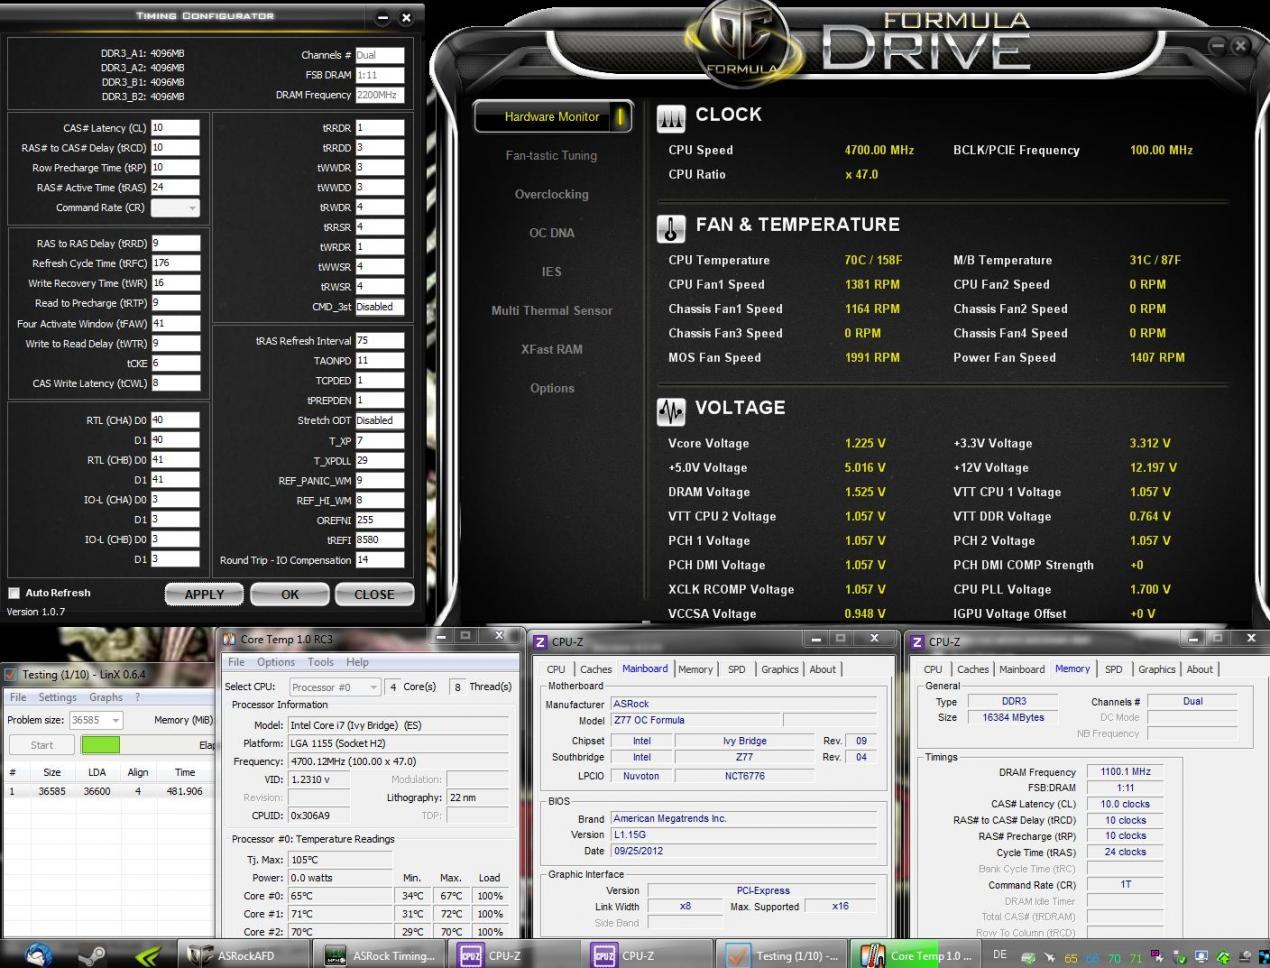Click the thermometer icon beside FAN & TEMPERATURE

[670, 228]
